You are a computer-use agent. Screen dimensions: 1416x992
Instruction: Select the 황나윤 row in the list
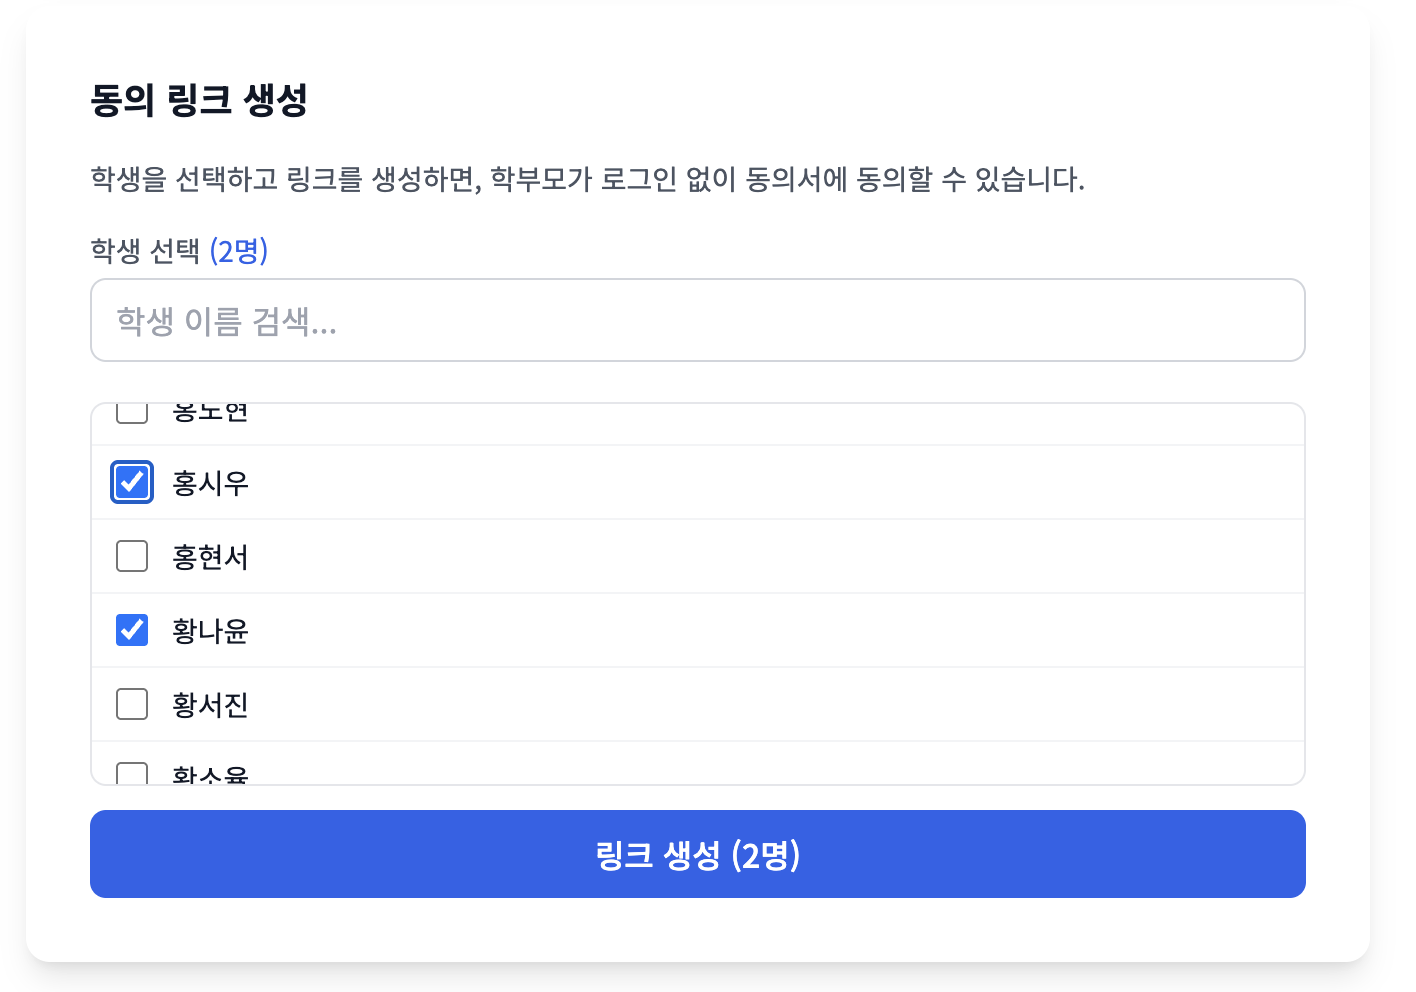coord(600,630)
